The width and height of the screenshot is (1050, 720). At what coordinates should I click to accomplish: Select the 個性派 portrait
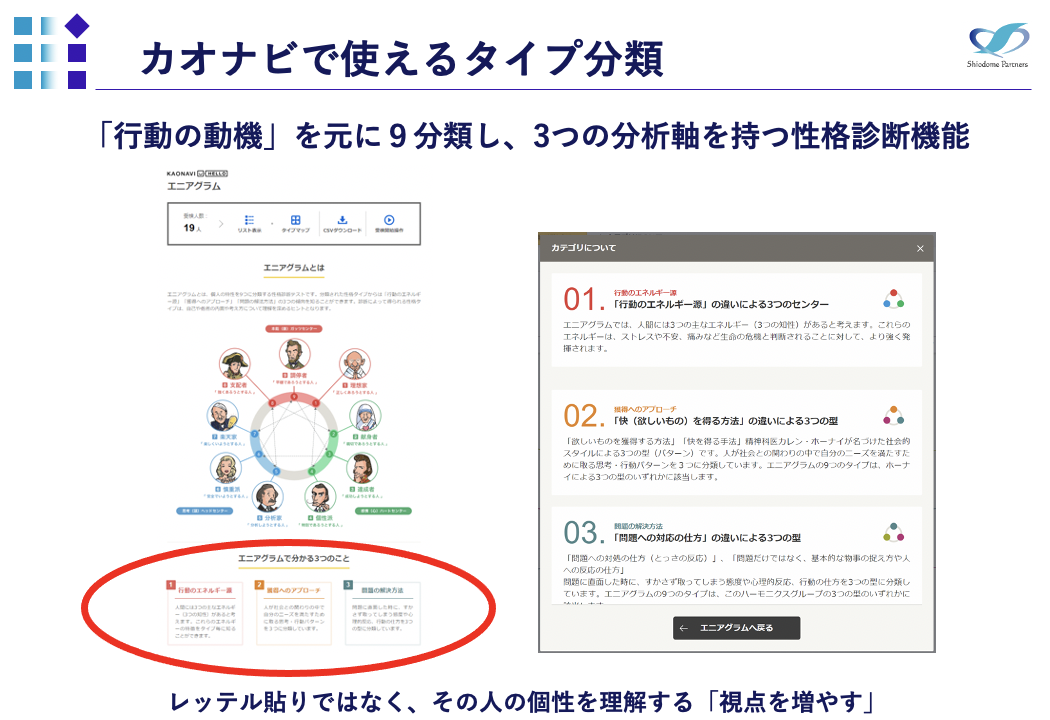click(320, 497)
